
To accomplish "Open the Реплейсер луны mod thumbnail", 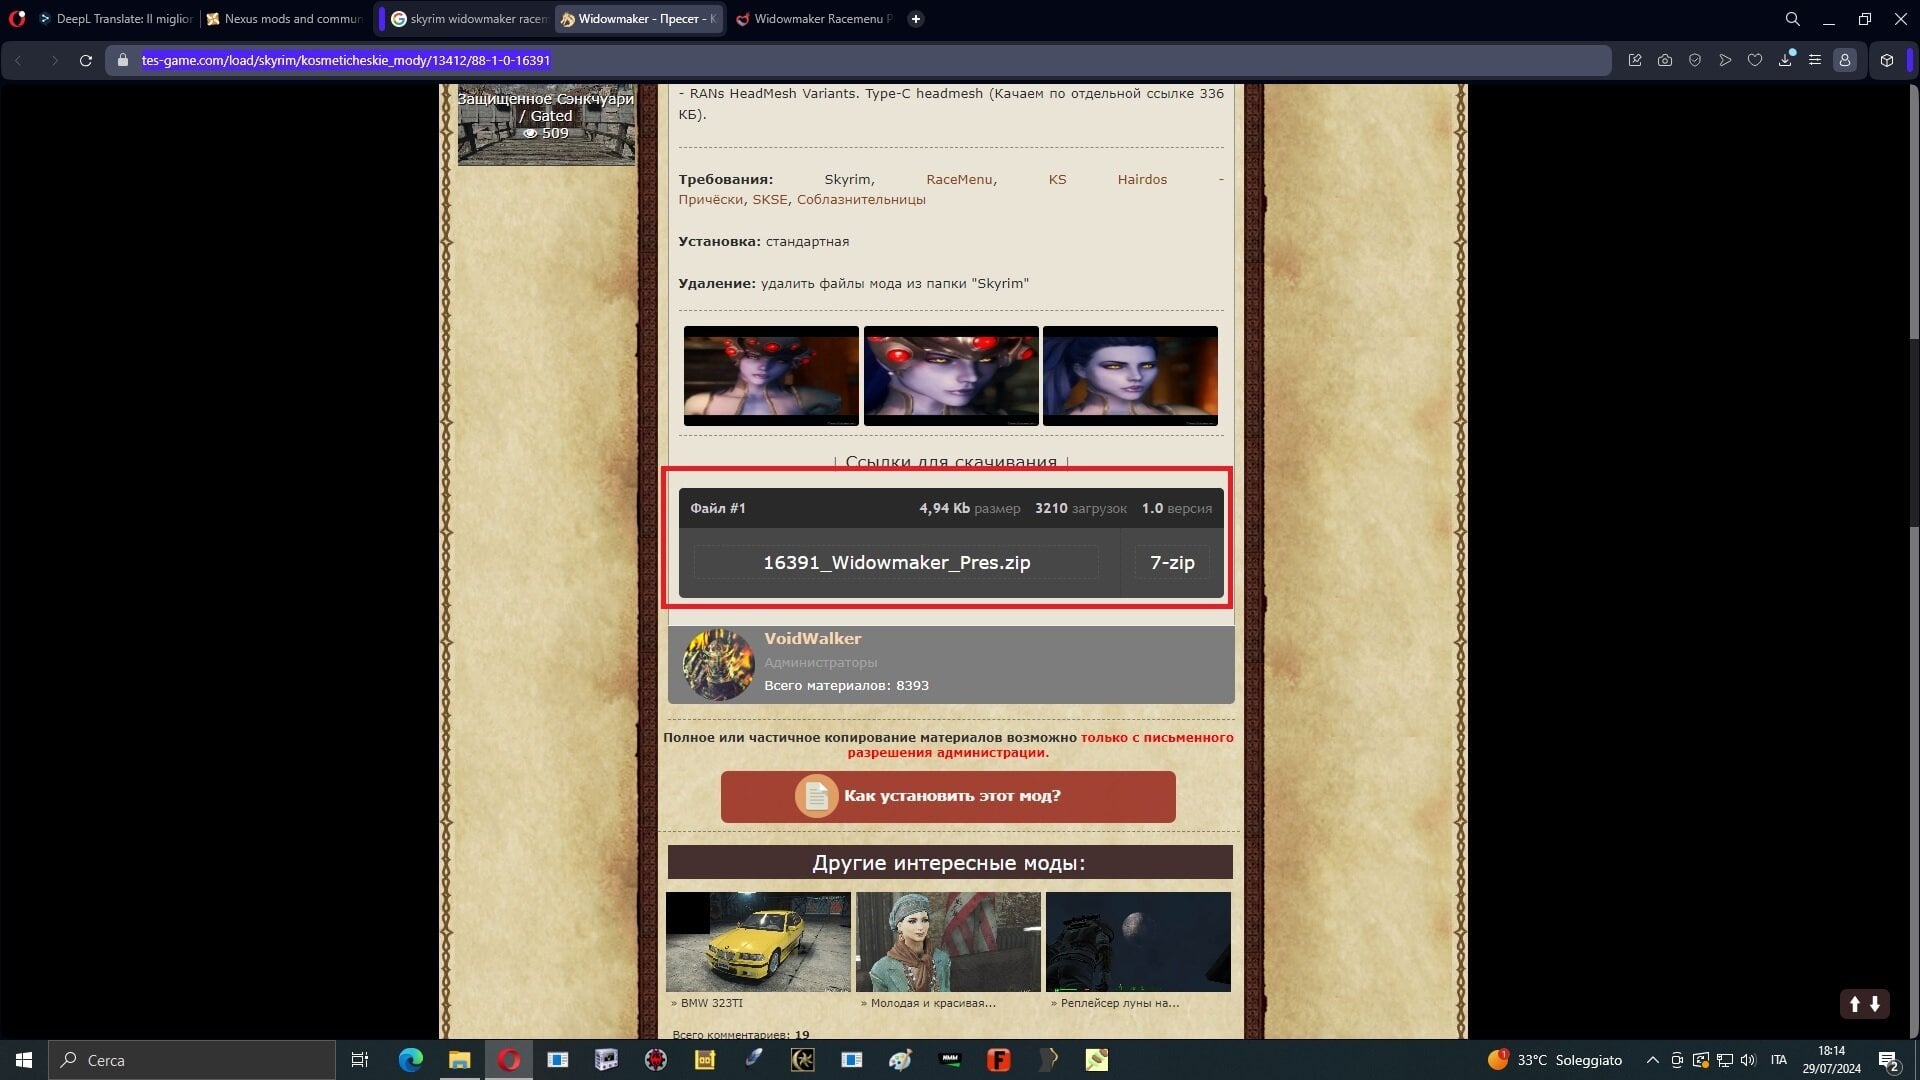I will (x=1138, y=942).
